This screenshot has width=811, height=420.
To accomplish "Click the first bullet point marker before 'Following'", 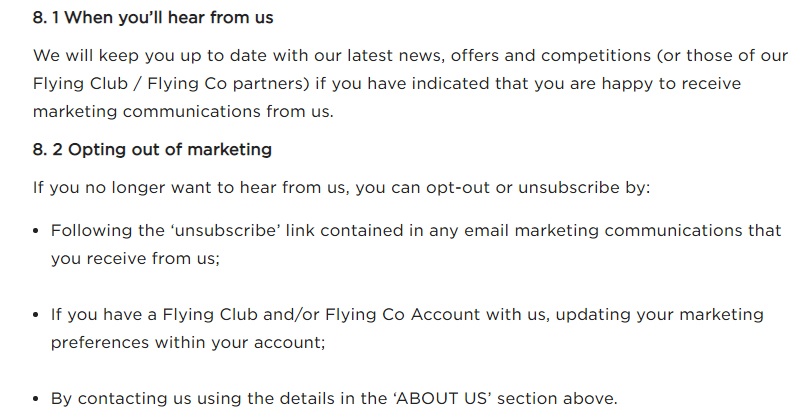I will click(x=36, y=231).
